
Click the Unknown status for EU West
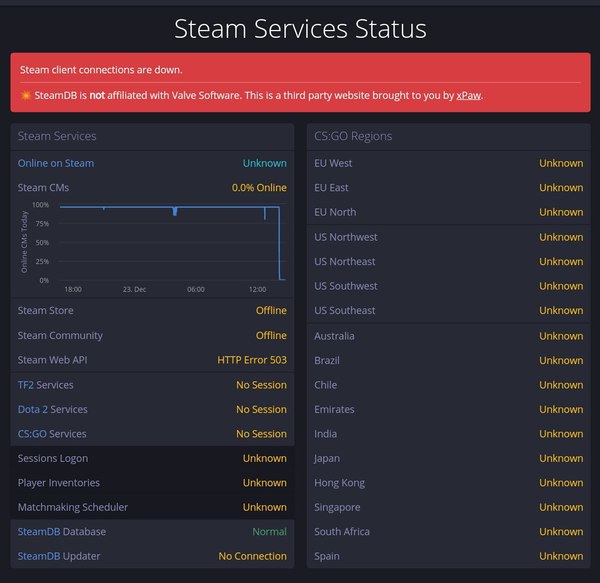pos(561,163)
